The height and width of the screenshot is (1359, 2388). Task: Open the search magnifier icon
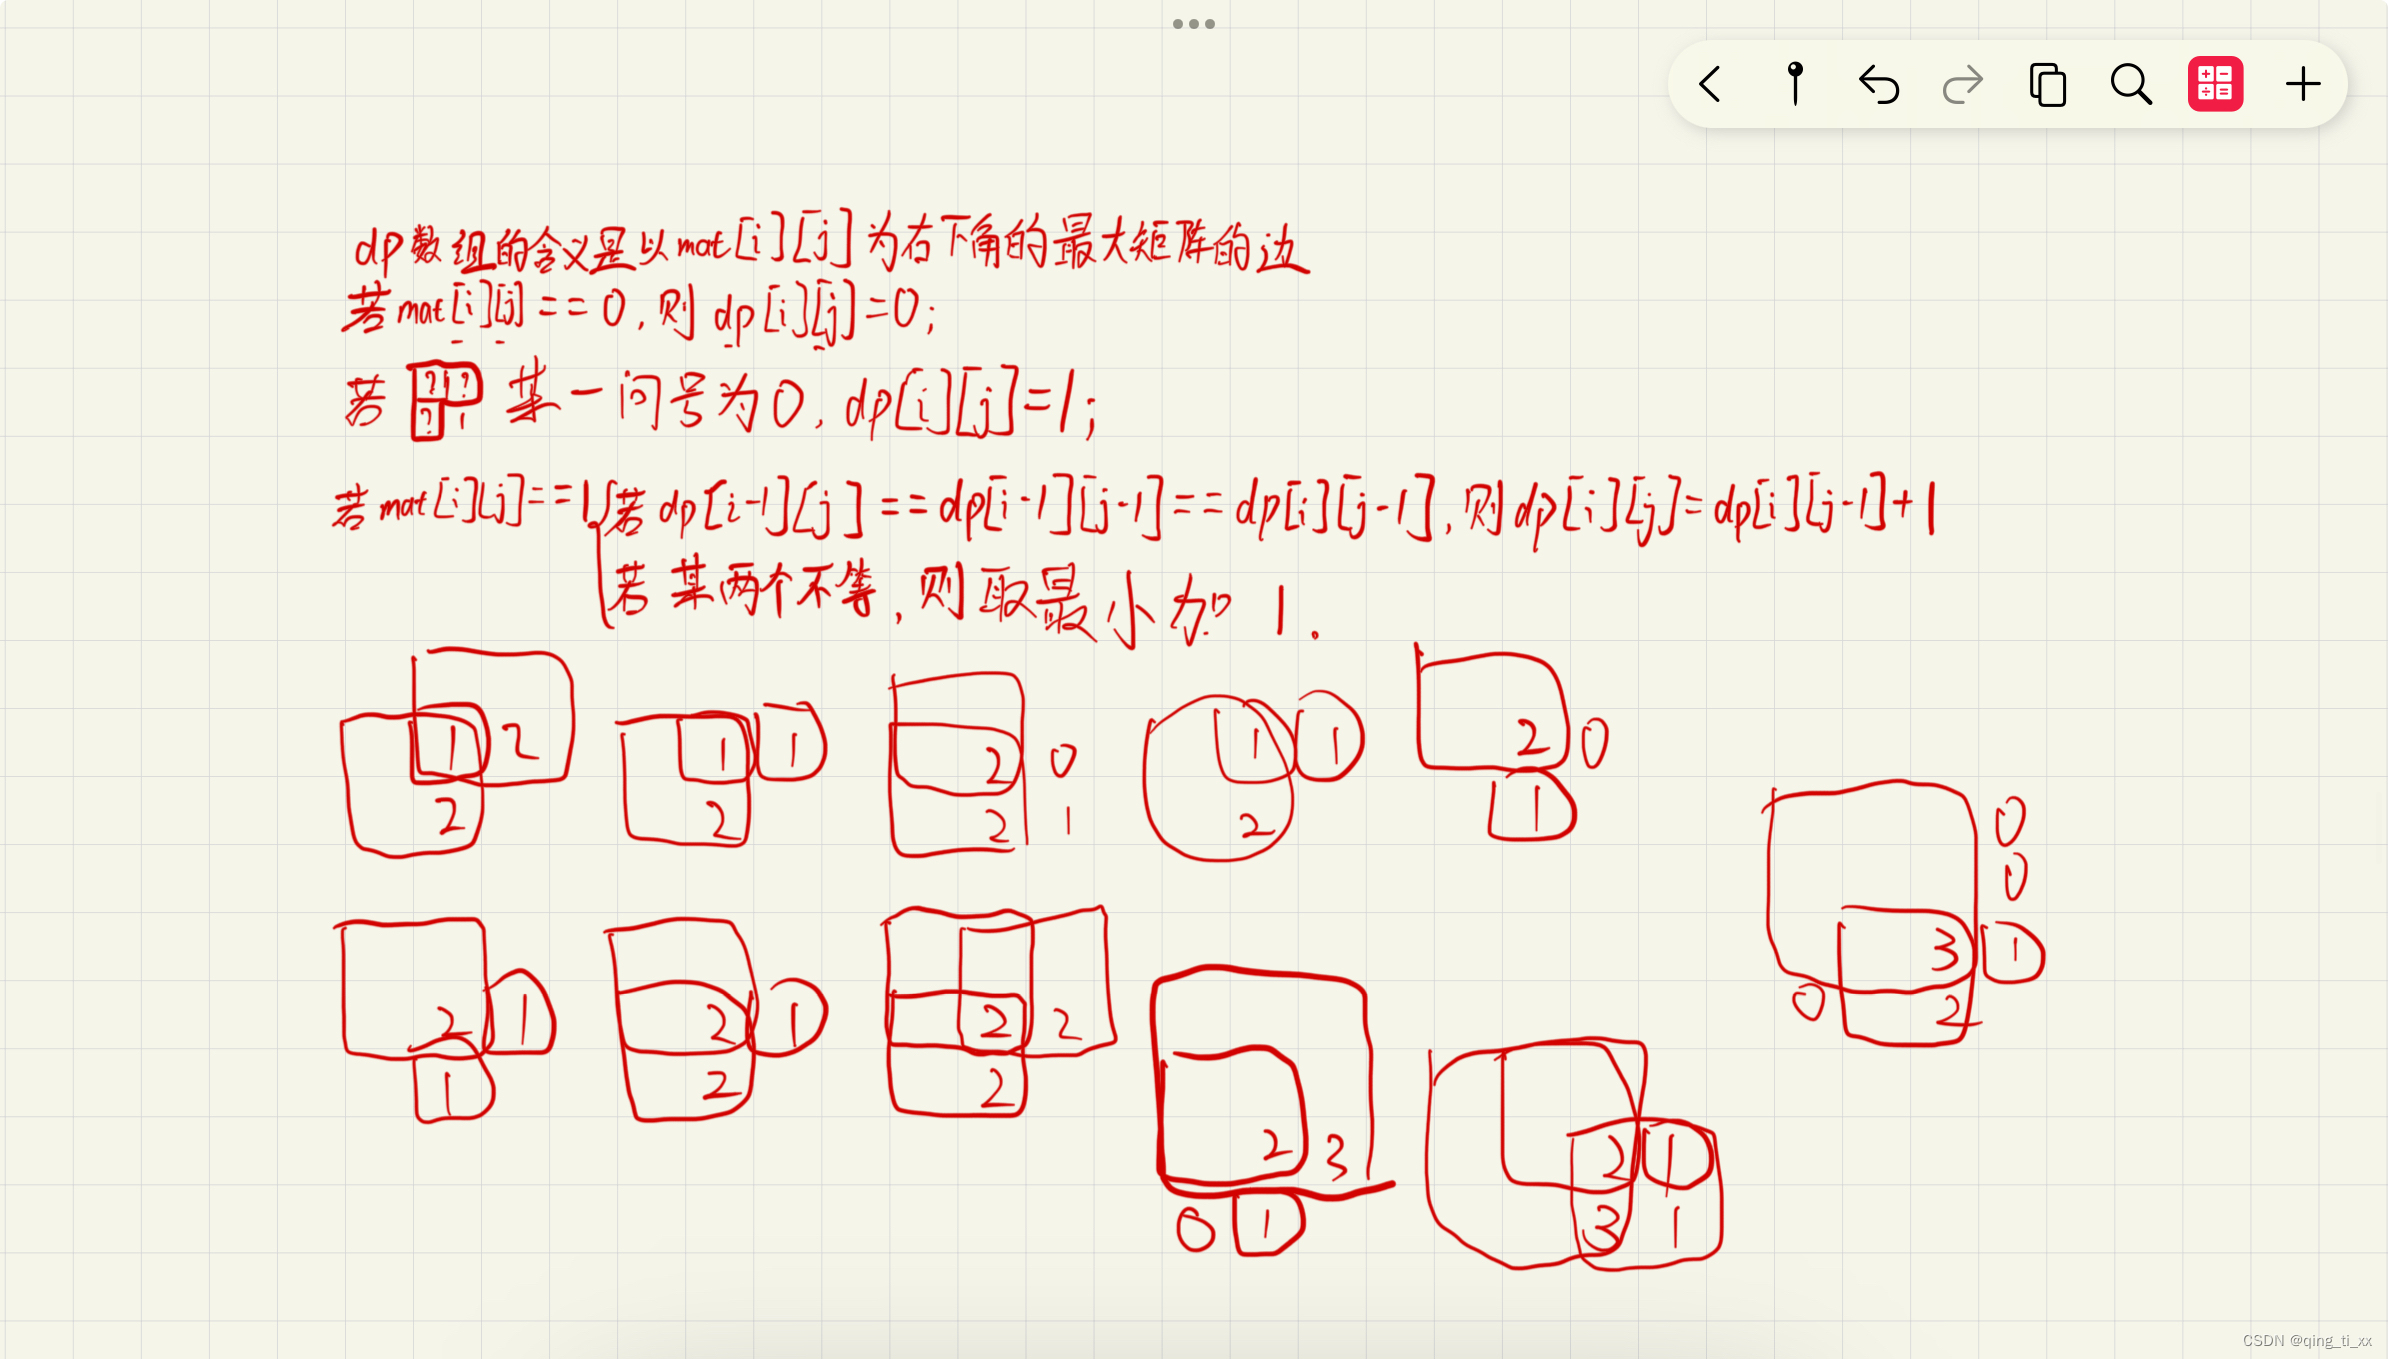(2131, 84)
